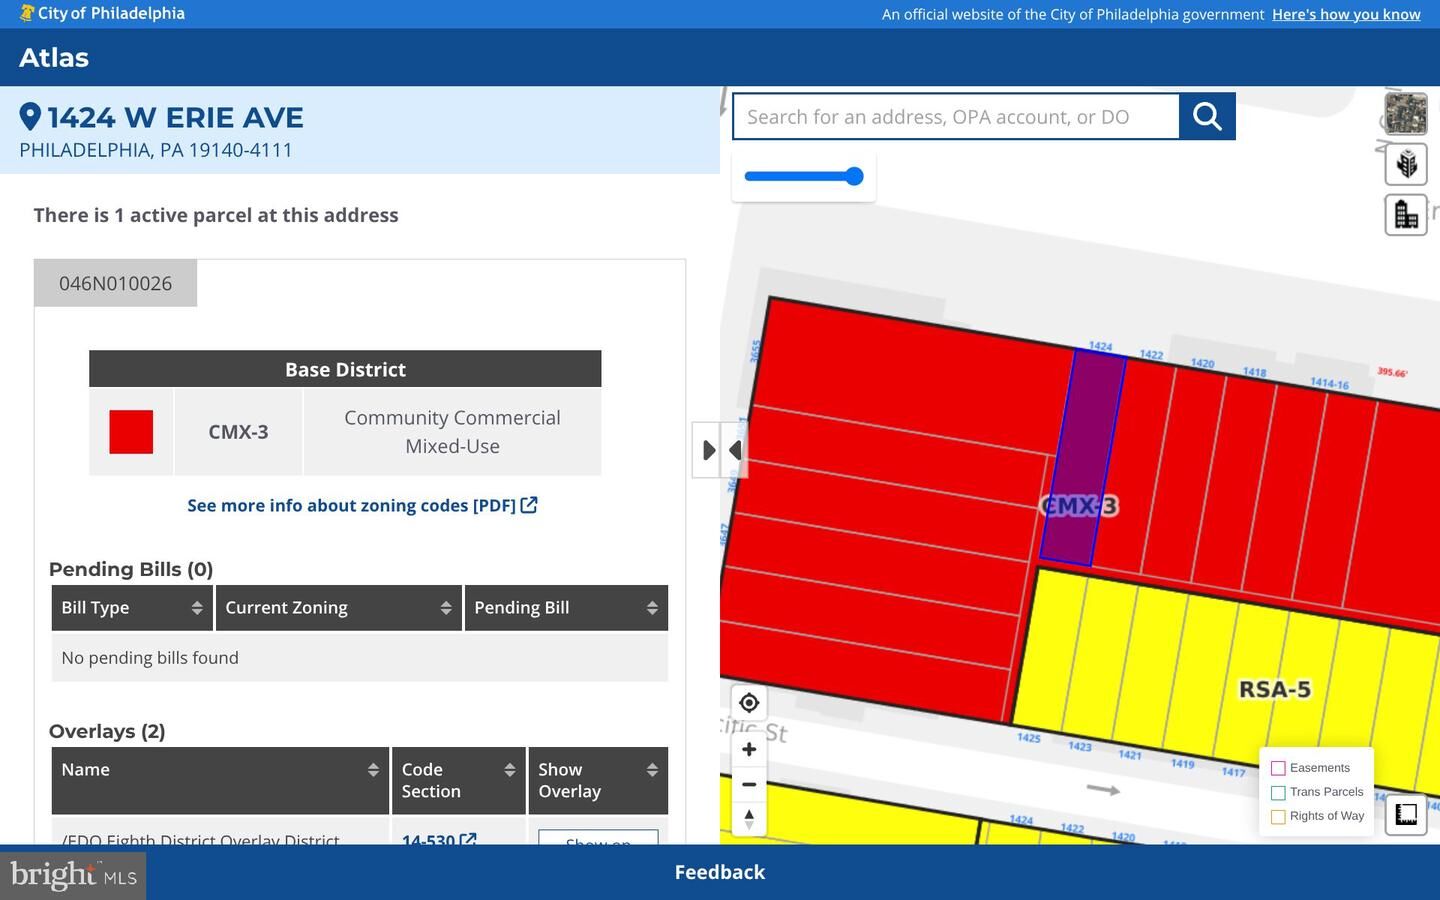Click the RSA-5 zoning label on map
The width and height of the screenshot is (1440, 900).
tap(1275, 690)
